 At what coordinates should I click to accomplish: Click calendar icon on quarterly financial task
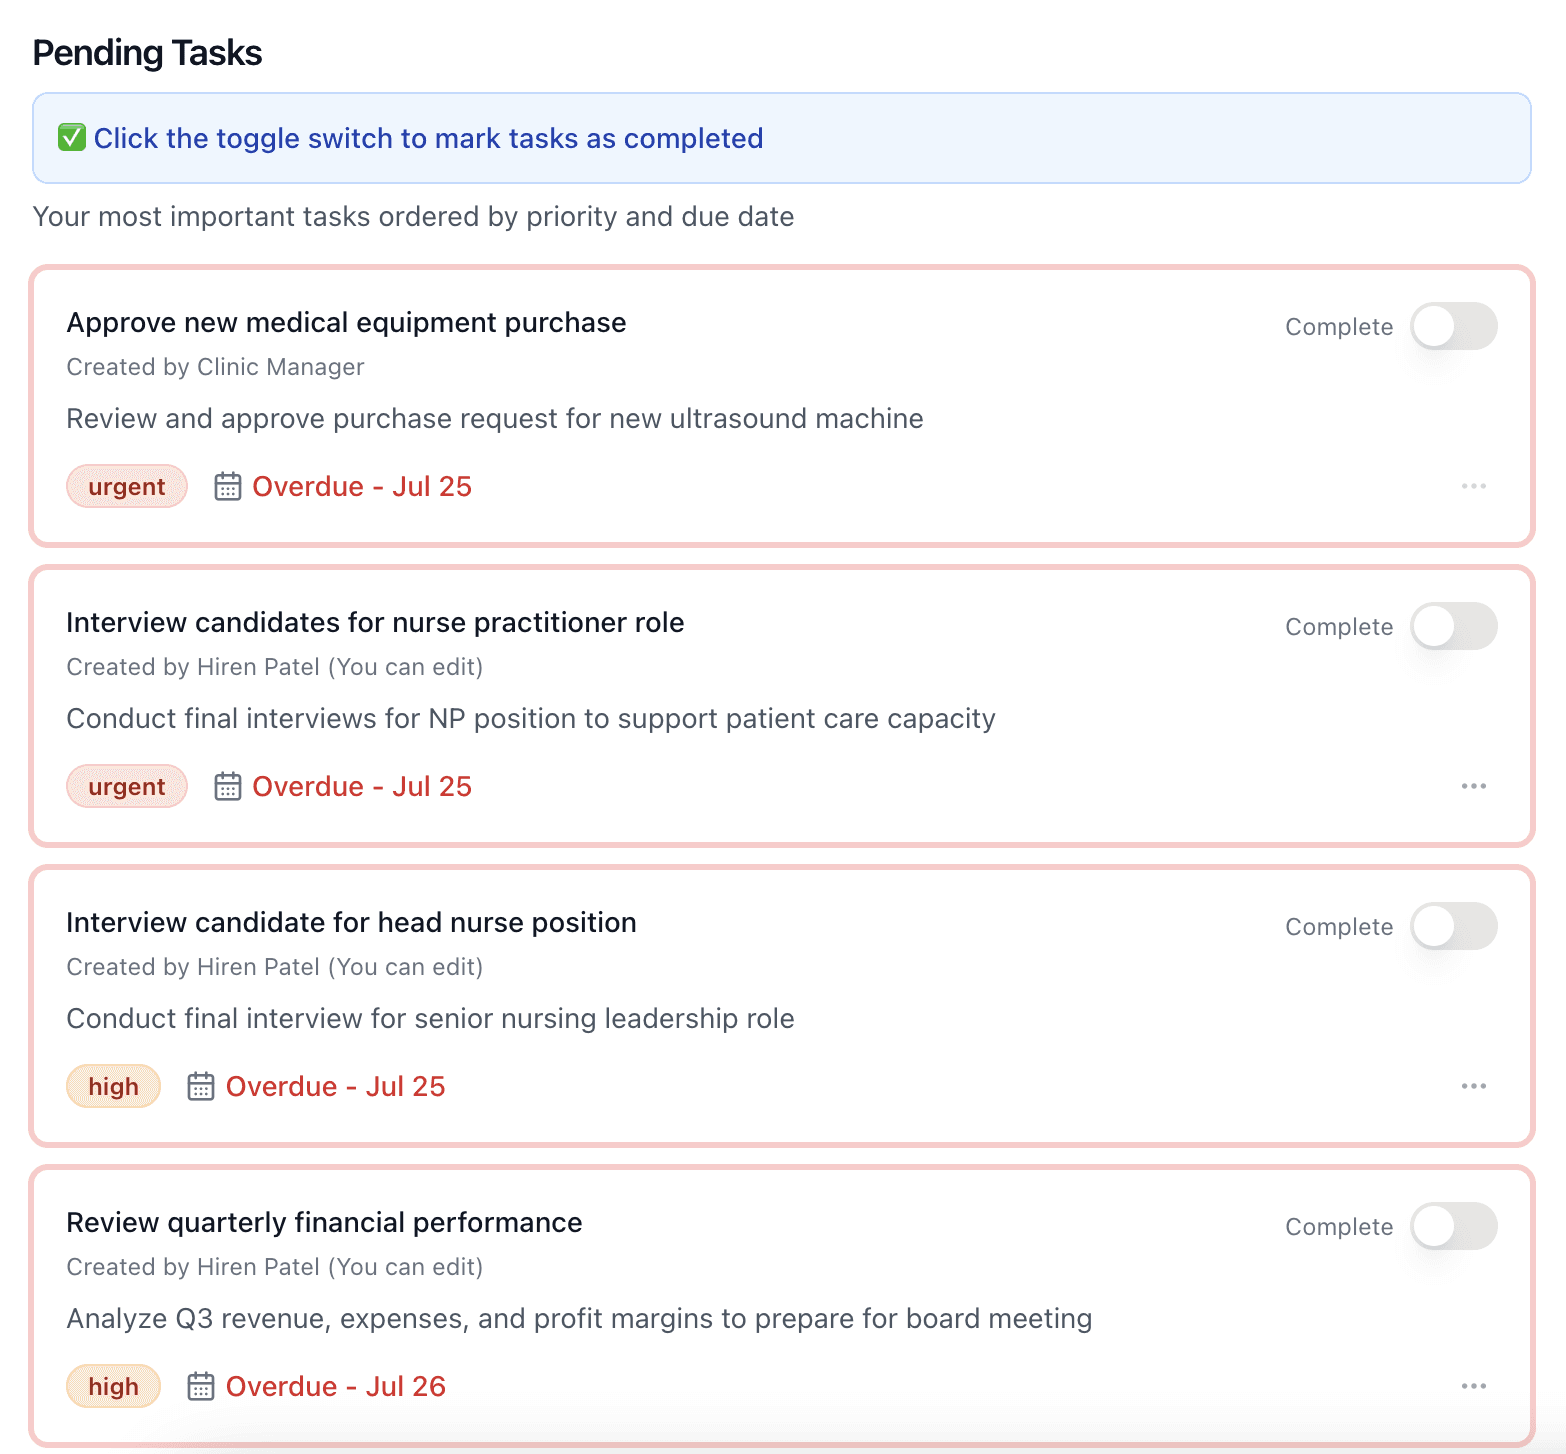201,1387
